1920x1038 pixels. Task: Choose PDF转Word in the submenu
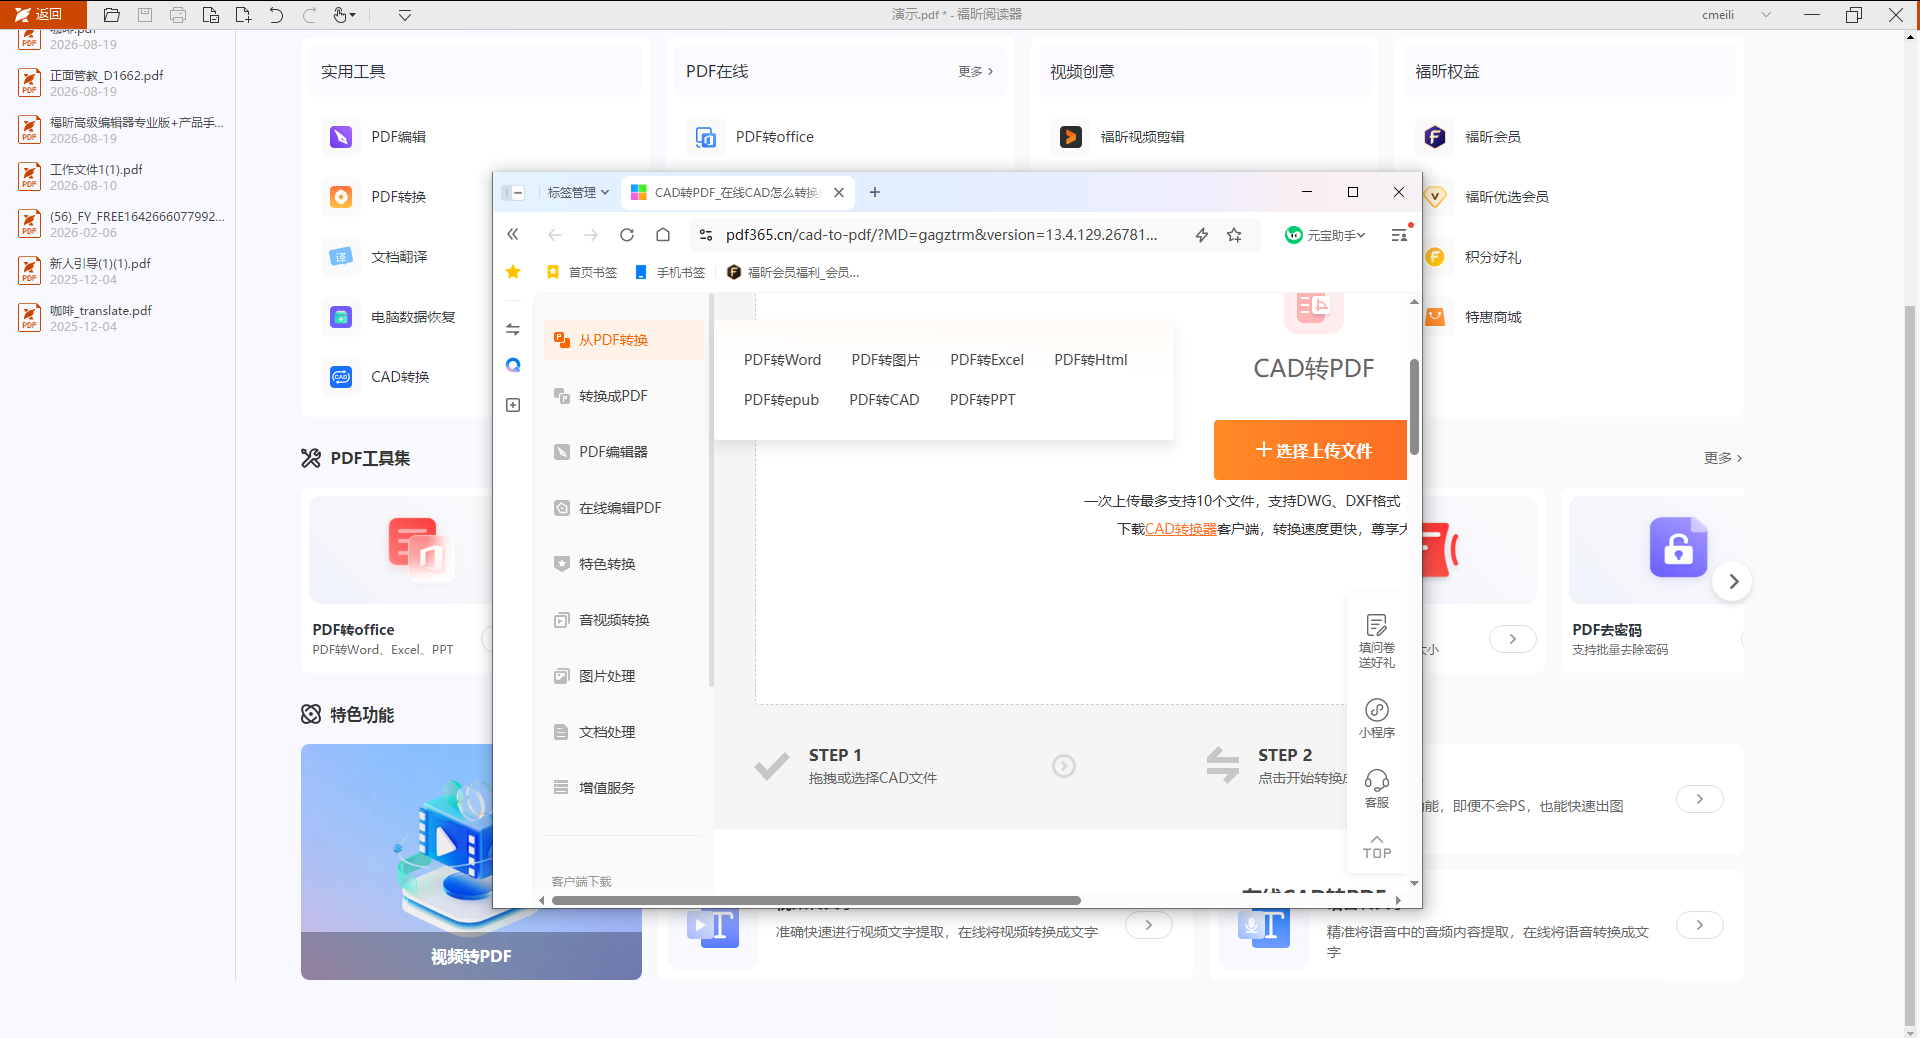point(782,360)
